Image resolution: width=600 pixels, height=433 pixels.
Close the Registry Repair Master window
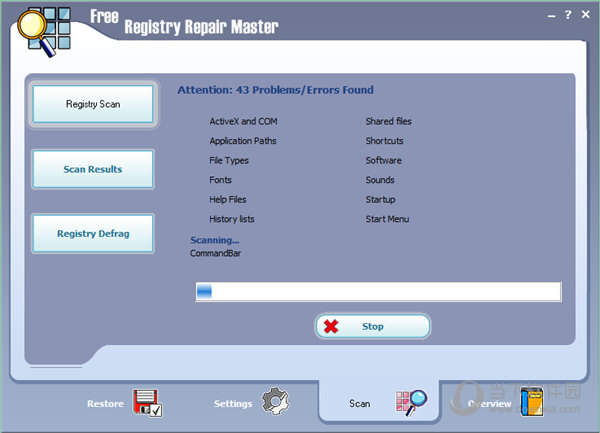pos(585,15)
